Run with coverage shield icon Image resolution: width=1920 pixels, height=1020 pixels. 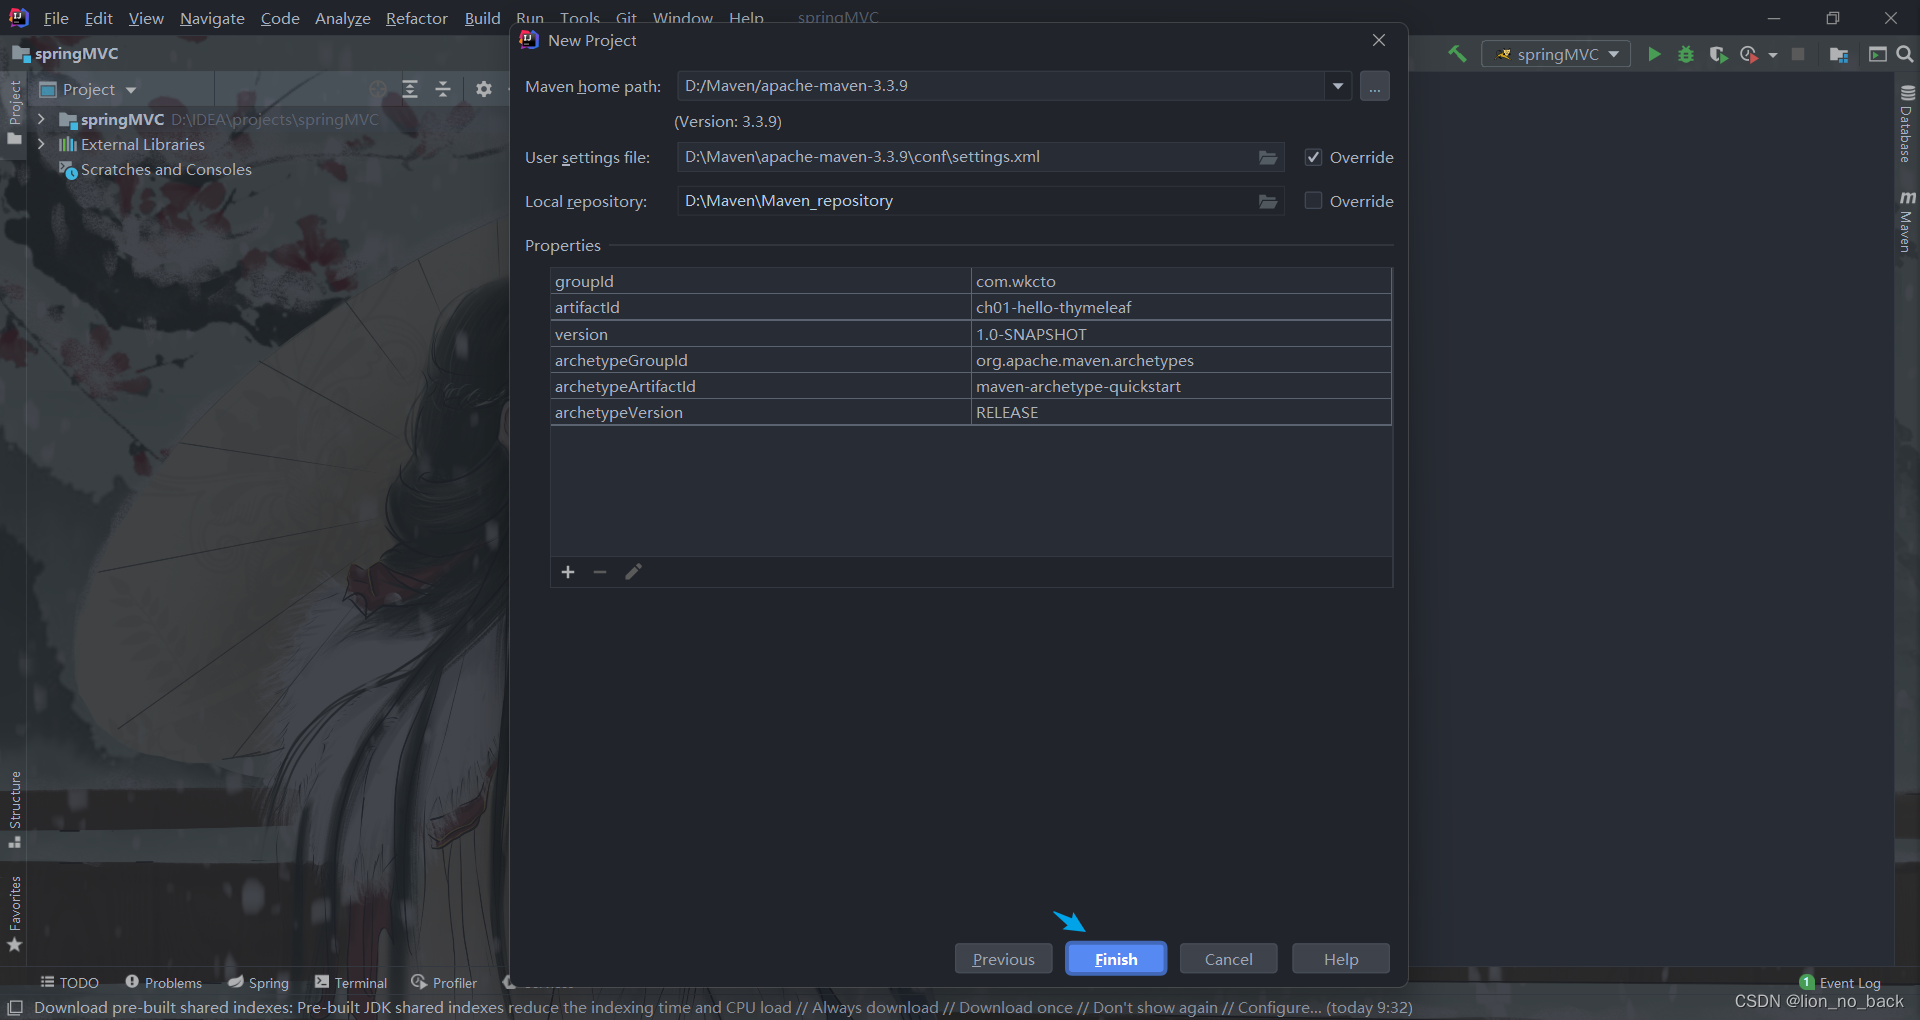tap(1718, 54)
